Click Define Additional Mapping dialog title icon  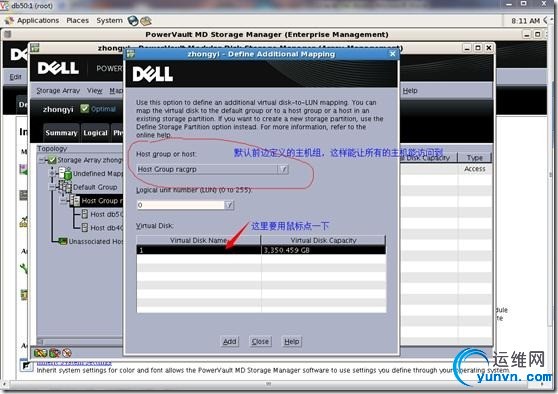click(x=131, y=54)
